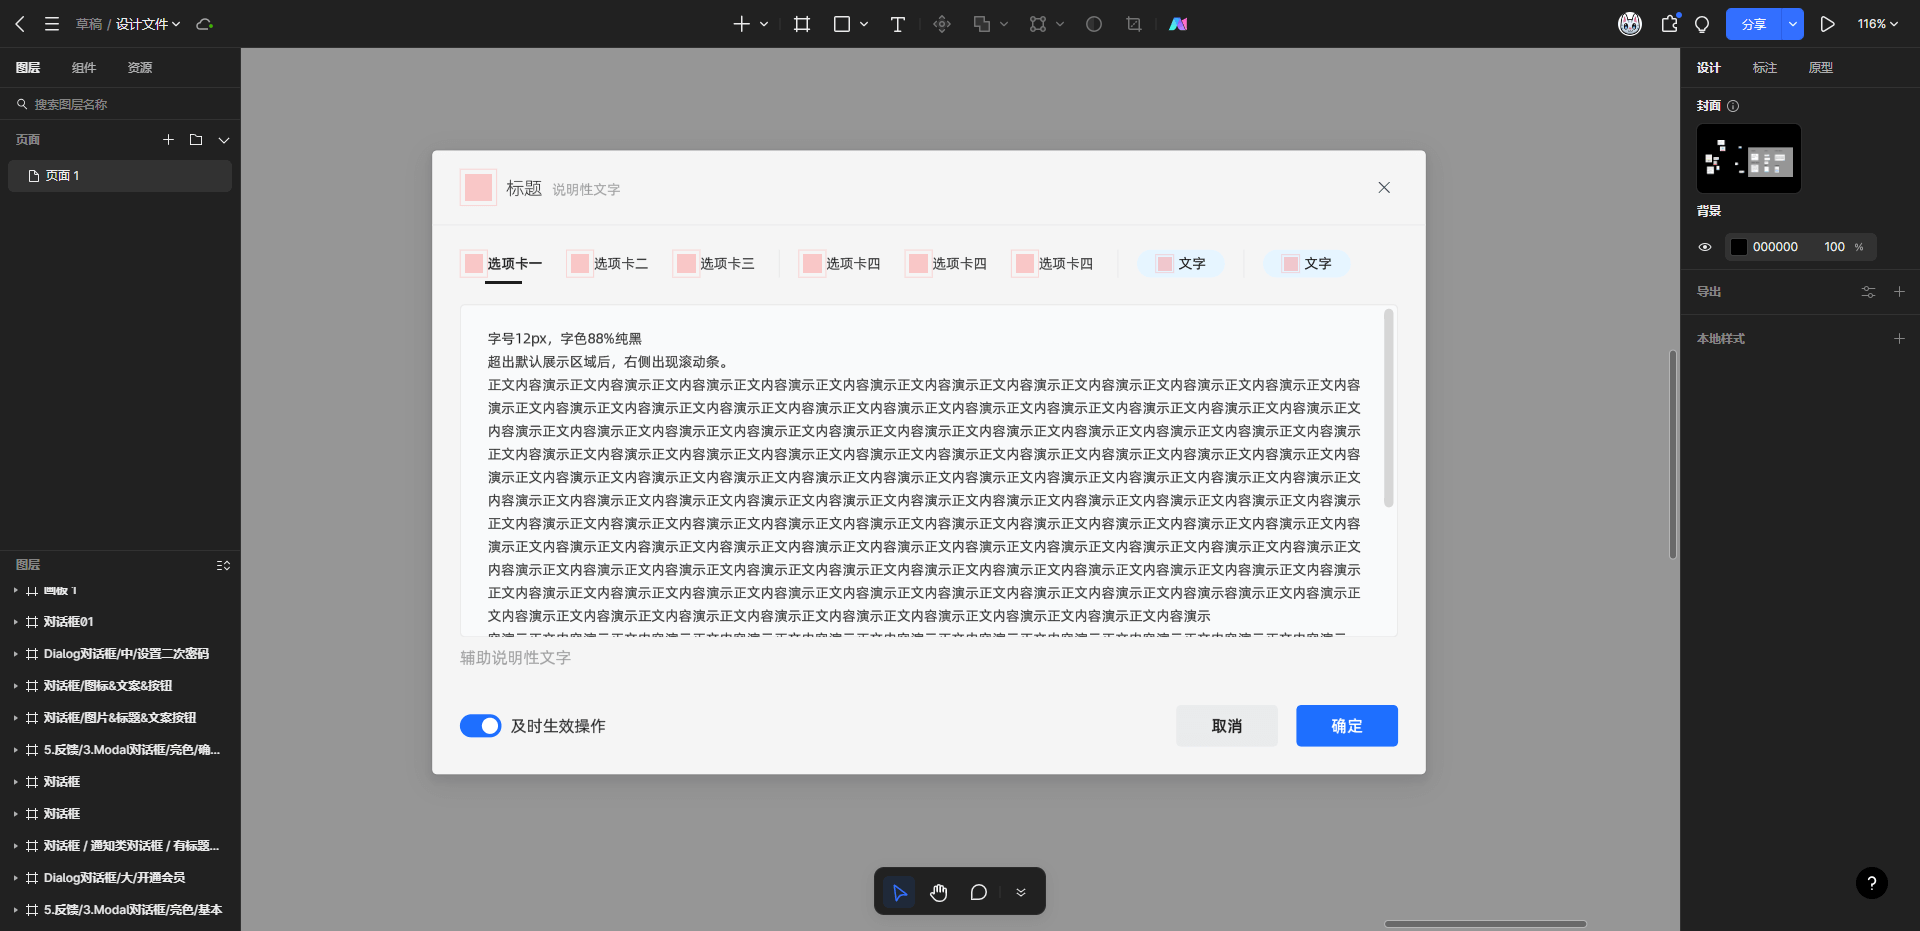This screenshot has width=1920, height=931.
Task: Toggle the 及时生效操作 switch
Action: [480, 726]
